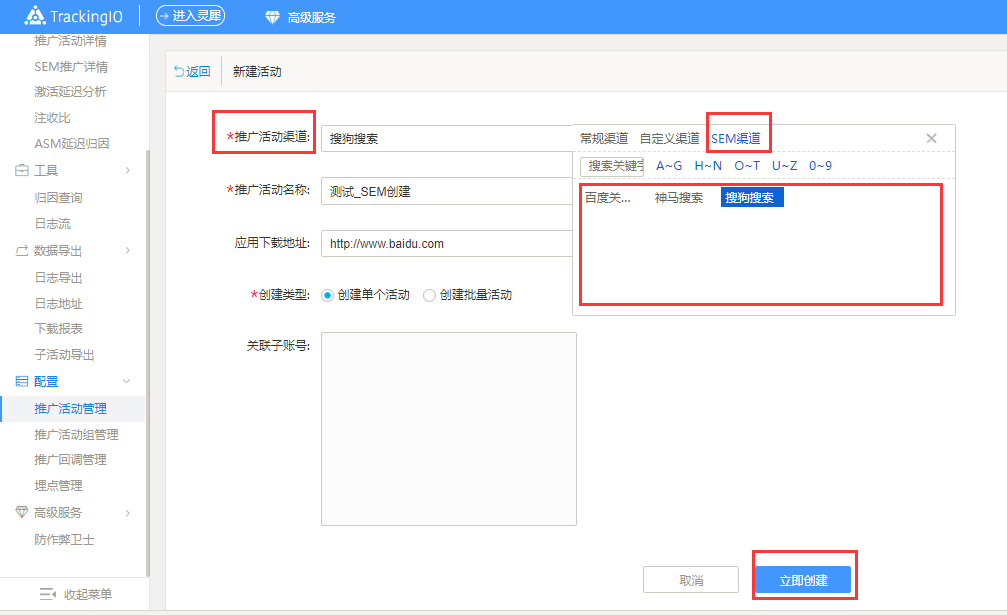Click the 推广活动名称 input field
This screenshot has width=1007, height=615.
446,191
